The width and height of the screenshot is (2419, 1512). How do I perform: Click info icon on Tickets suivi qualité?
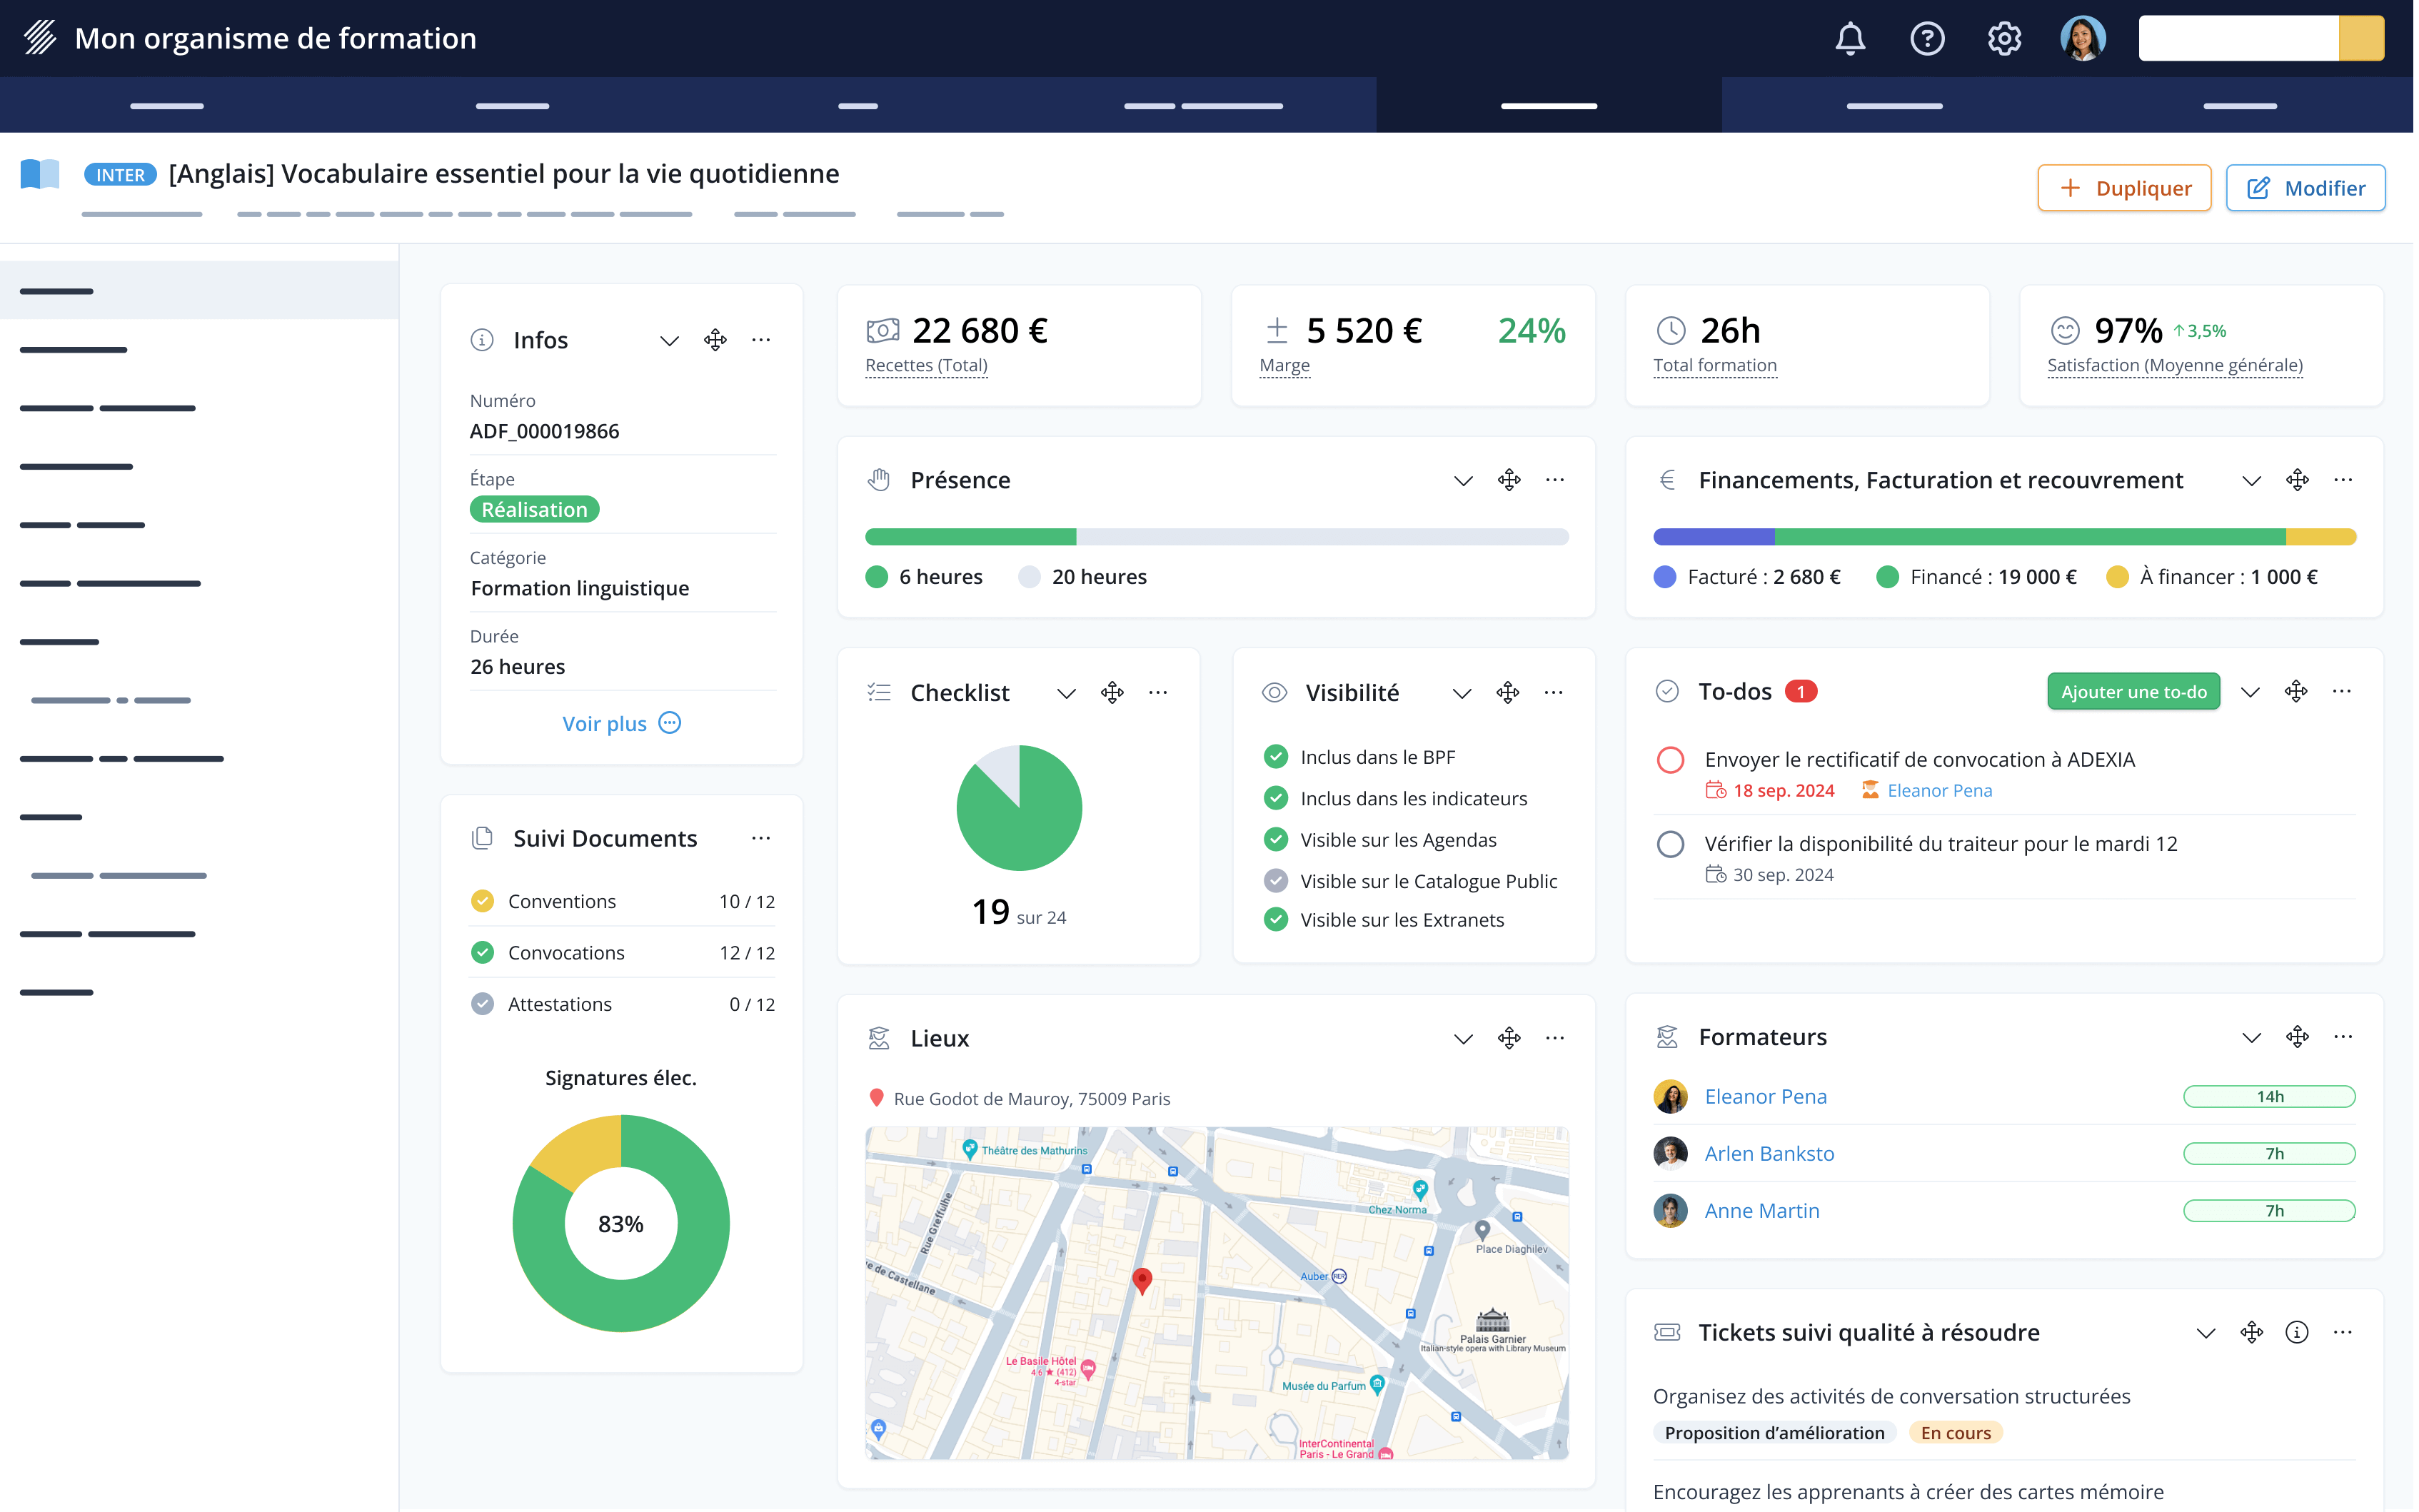click(x=2297, y=1332)
